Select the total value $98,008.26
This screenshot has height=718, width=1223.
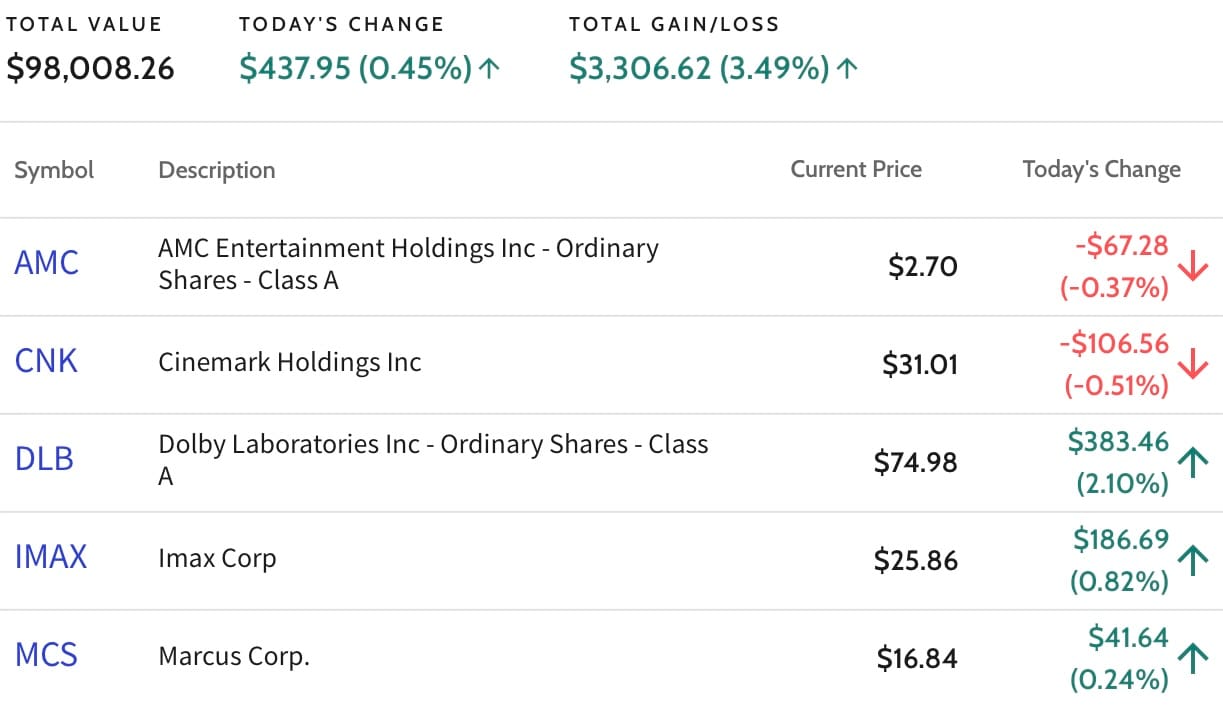coord(90,68)
